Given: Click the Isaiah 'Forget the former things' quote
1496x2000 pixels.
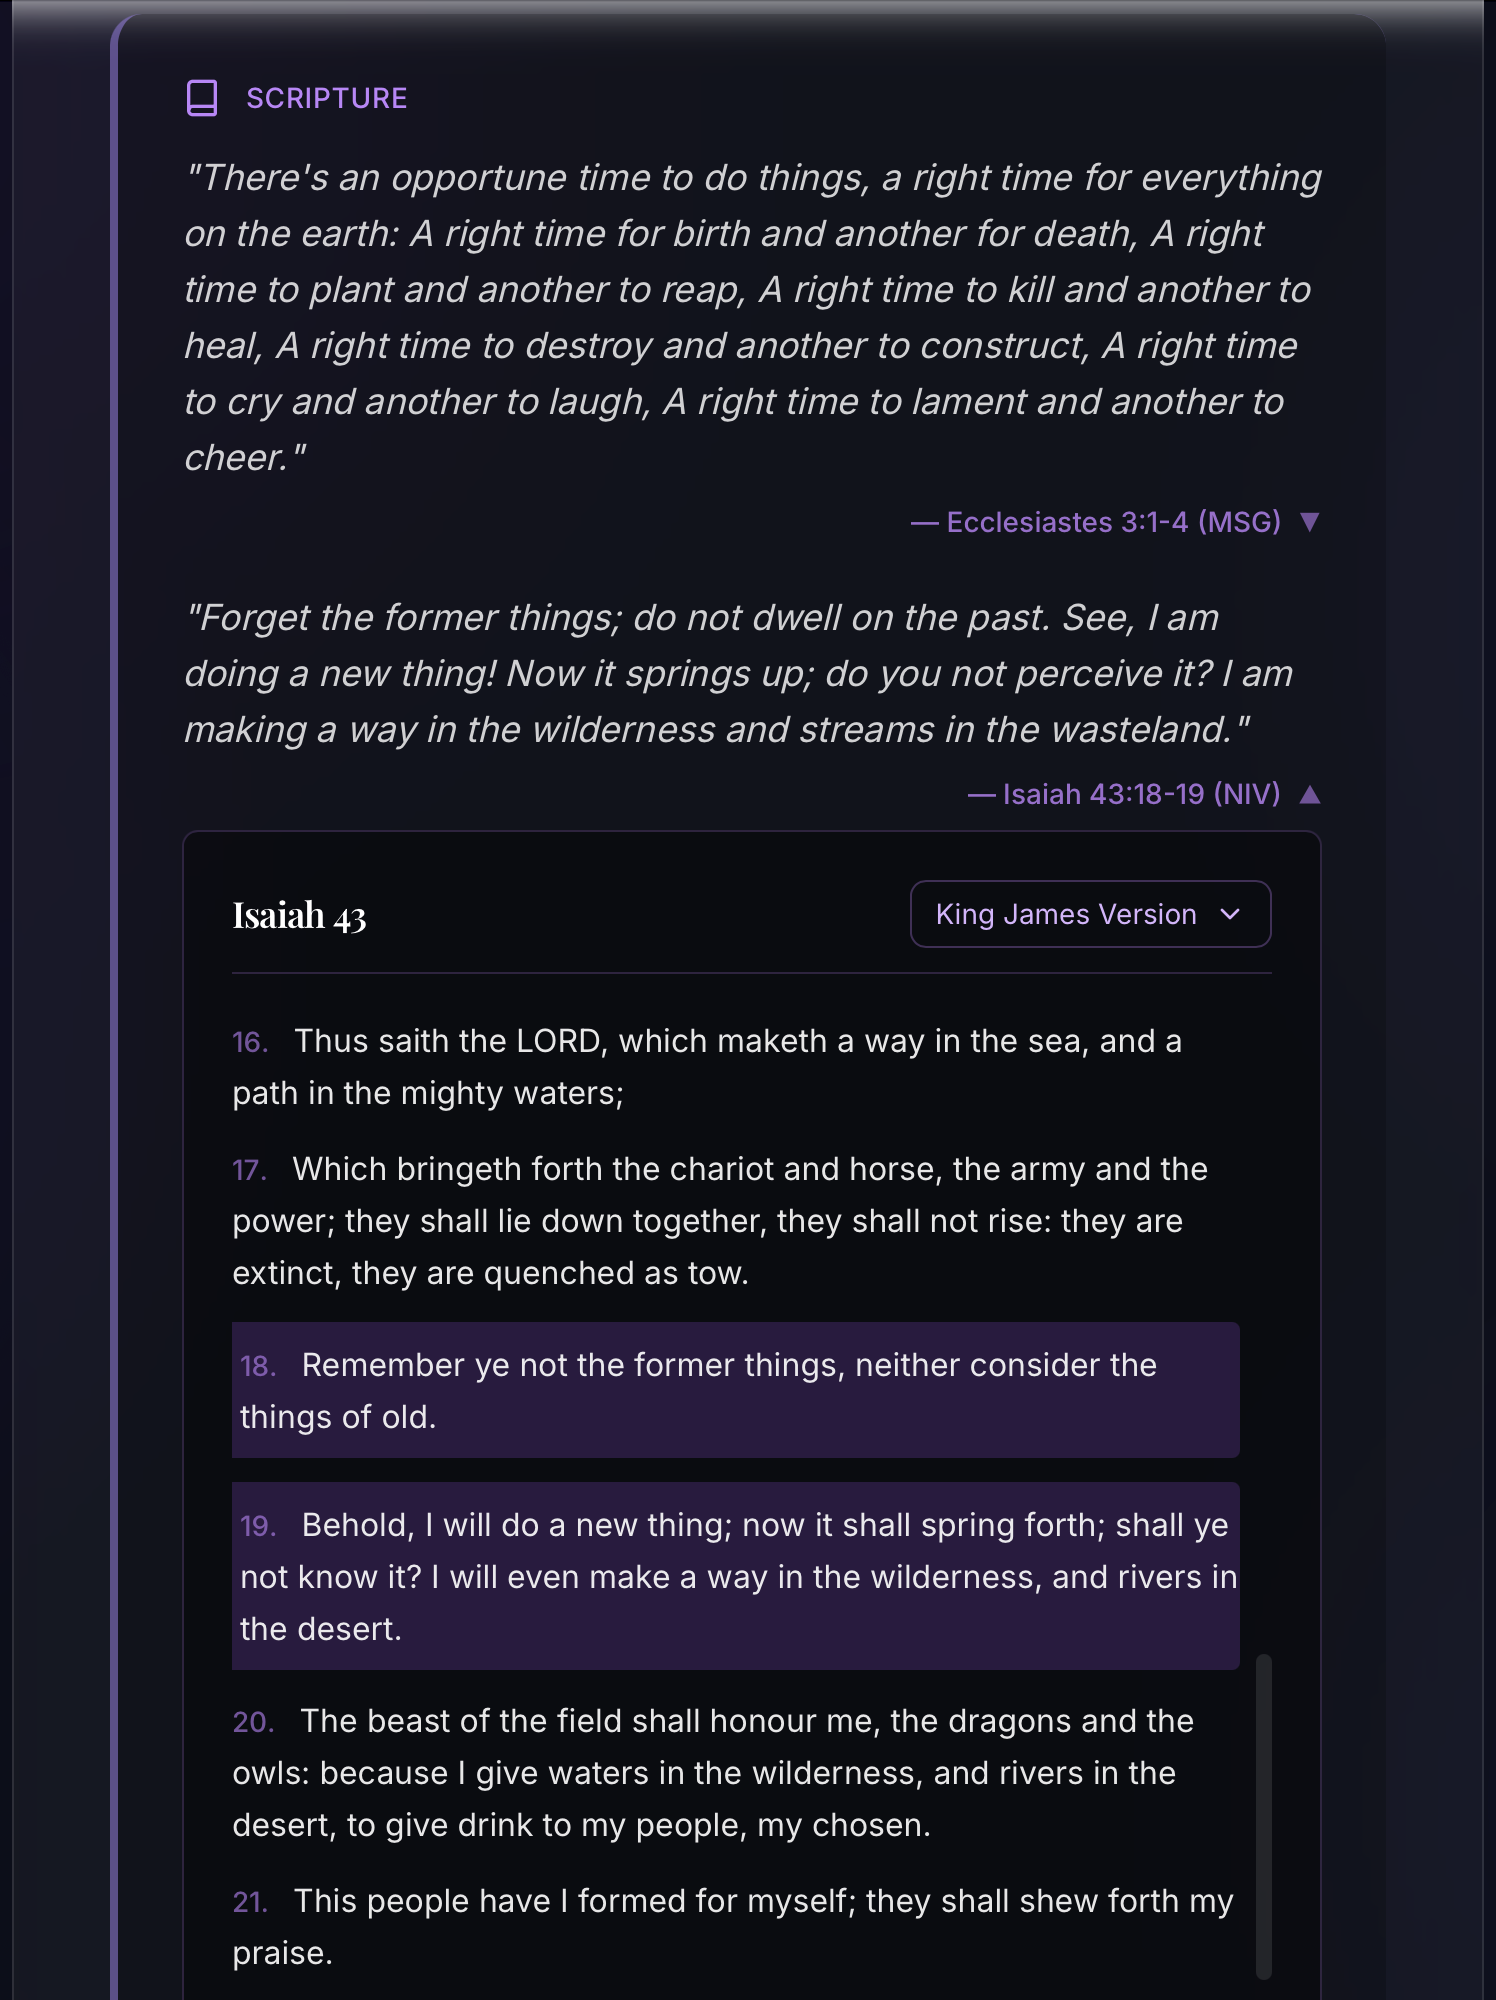Looking at the screenshot, I should click(x=737, y=673).
